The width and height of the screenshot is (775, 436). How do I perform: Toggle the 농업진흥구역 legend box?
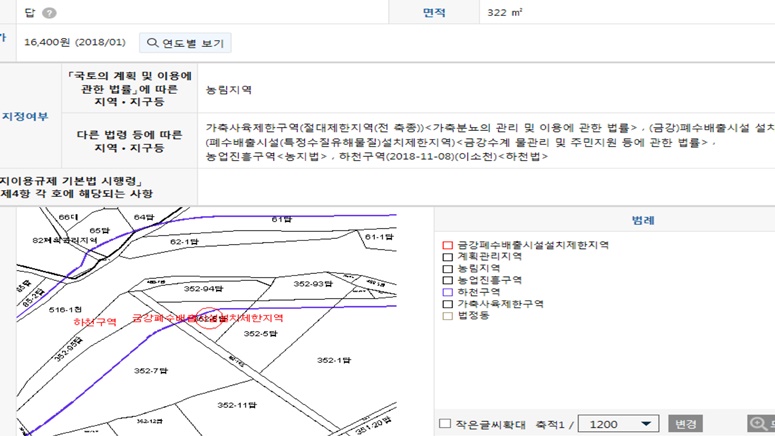448,280
